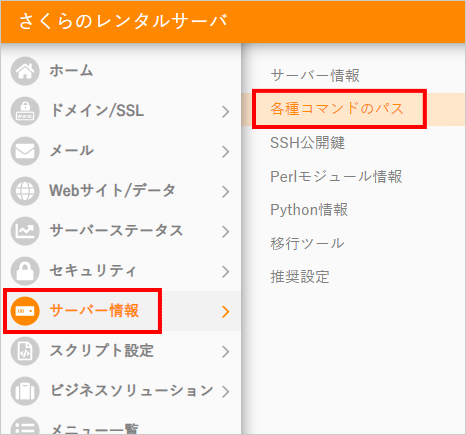Open Perlモジュール情報 submenu entry
The height and width of the screenshot is (435, 466).
[x=336, y=176]
